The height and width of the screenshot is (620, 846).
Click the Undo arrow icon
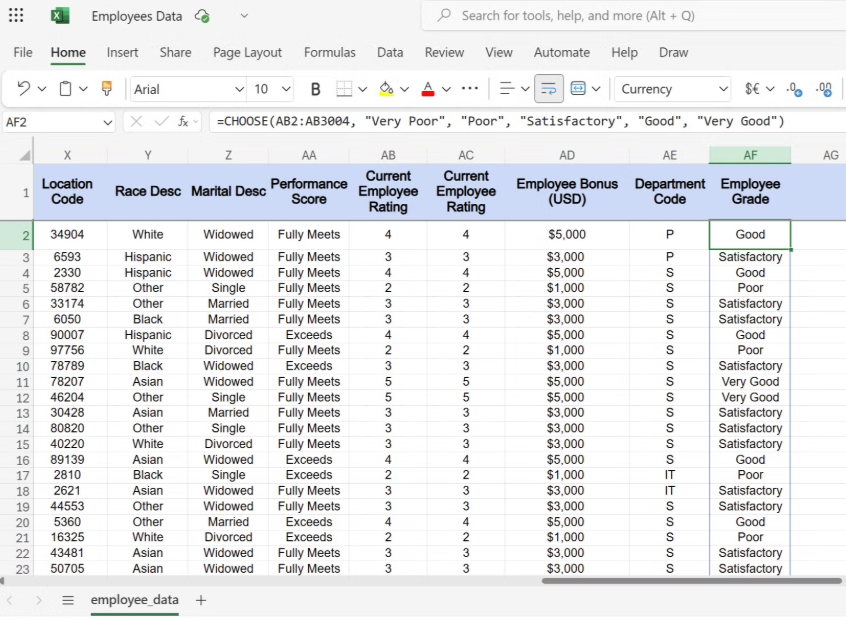point(23,88)
